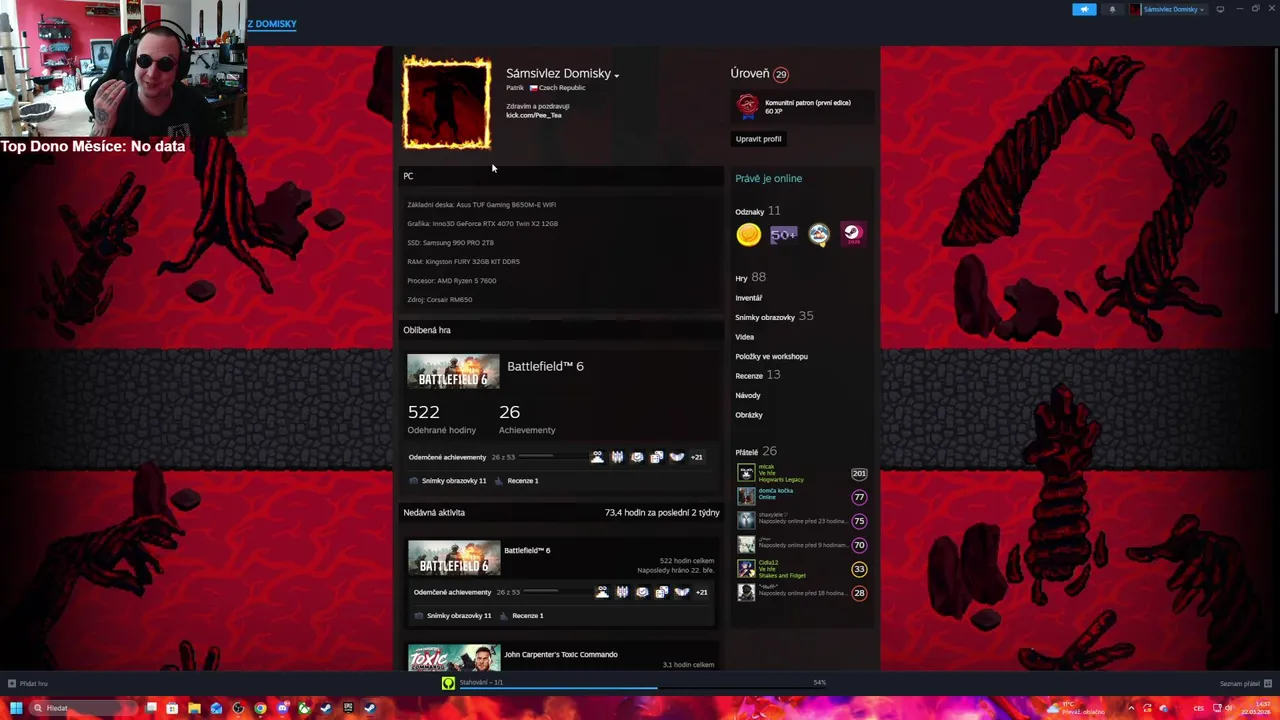Open Steam notifications bell
Viewport: 1280px width, 720px height.
coord(1112,9)
